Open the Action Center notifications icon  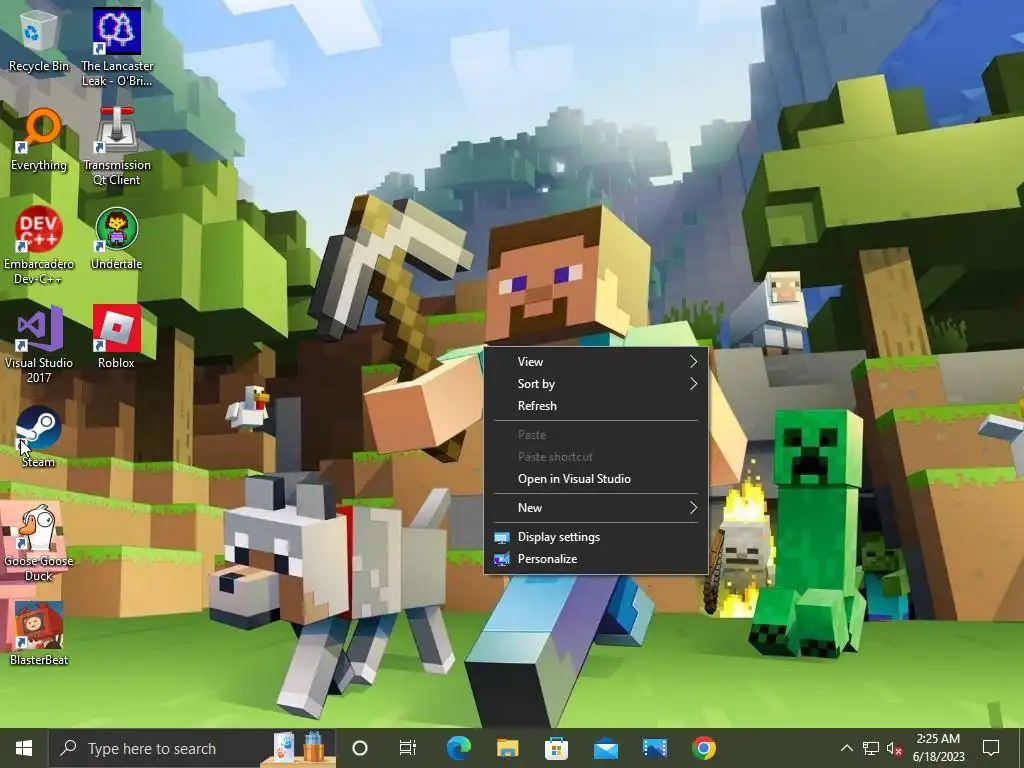(x=991, y=748)
